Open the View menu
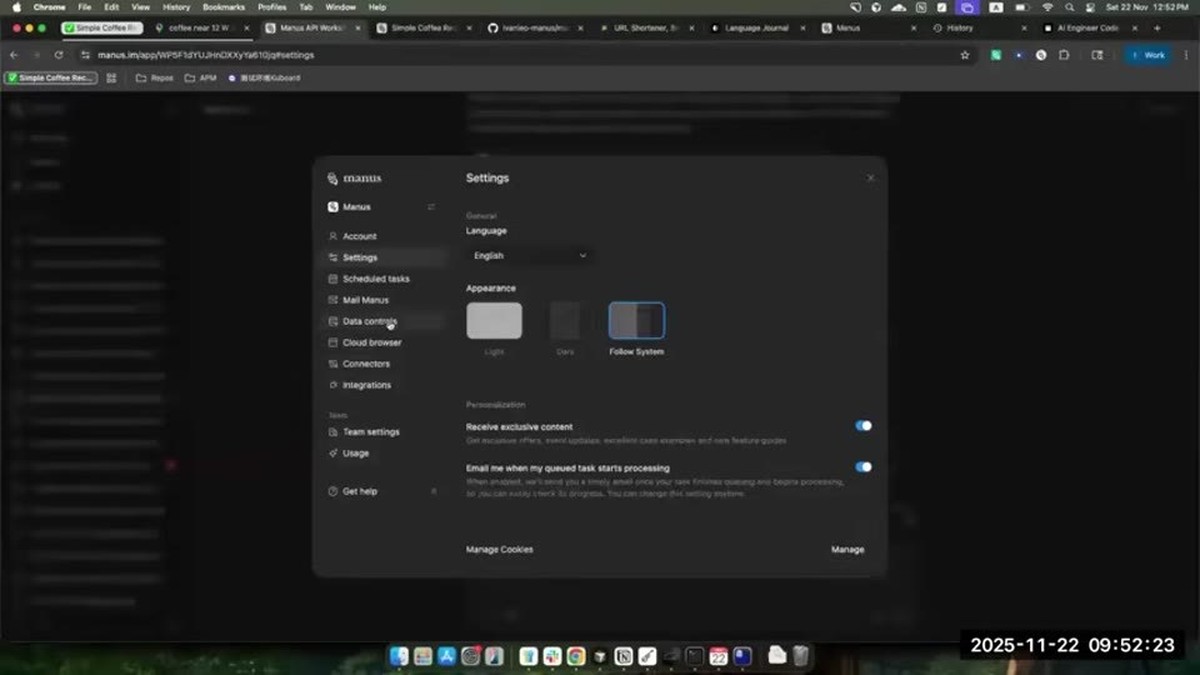Image resolution: width=1200 pixels, height=675 pixels. (x=141, y=7)
